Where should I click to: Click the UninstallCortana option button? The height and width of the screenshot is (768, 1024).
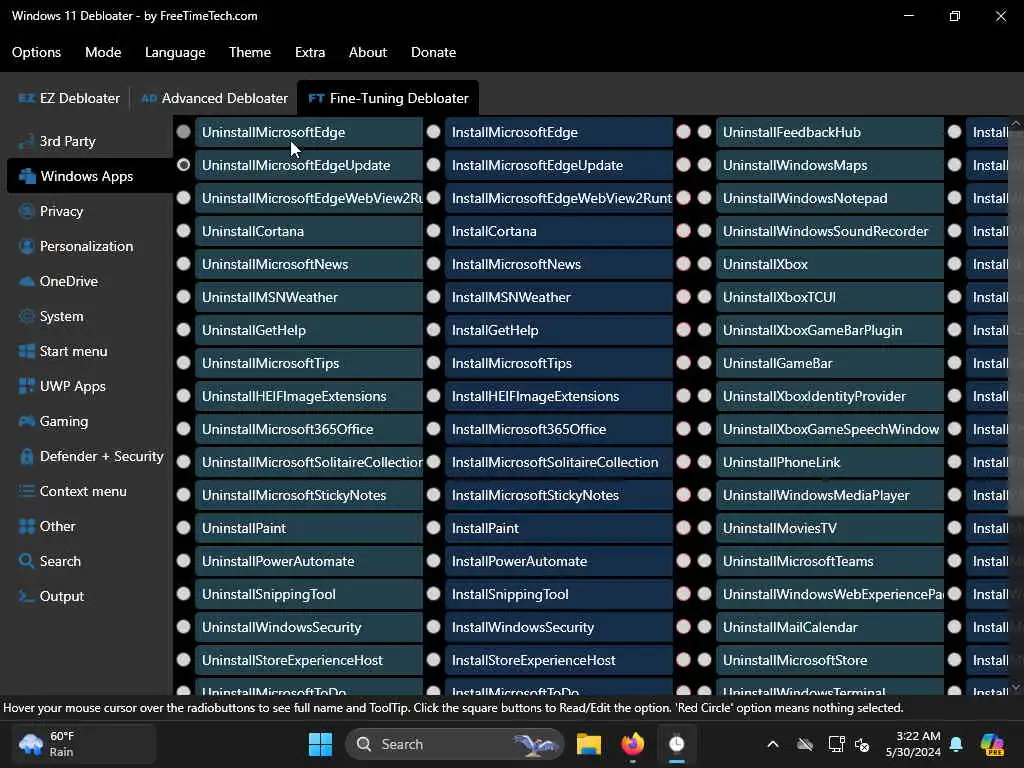pyautogui.click(x=309, y=231)
